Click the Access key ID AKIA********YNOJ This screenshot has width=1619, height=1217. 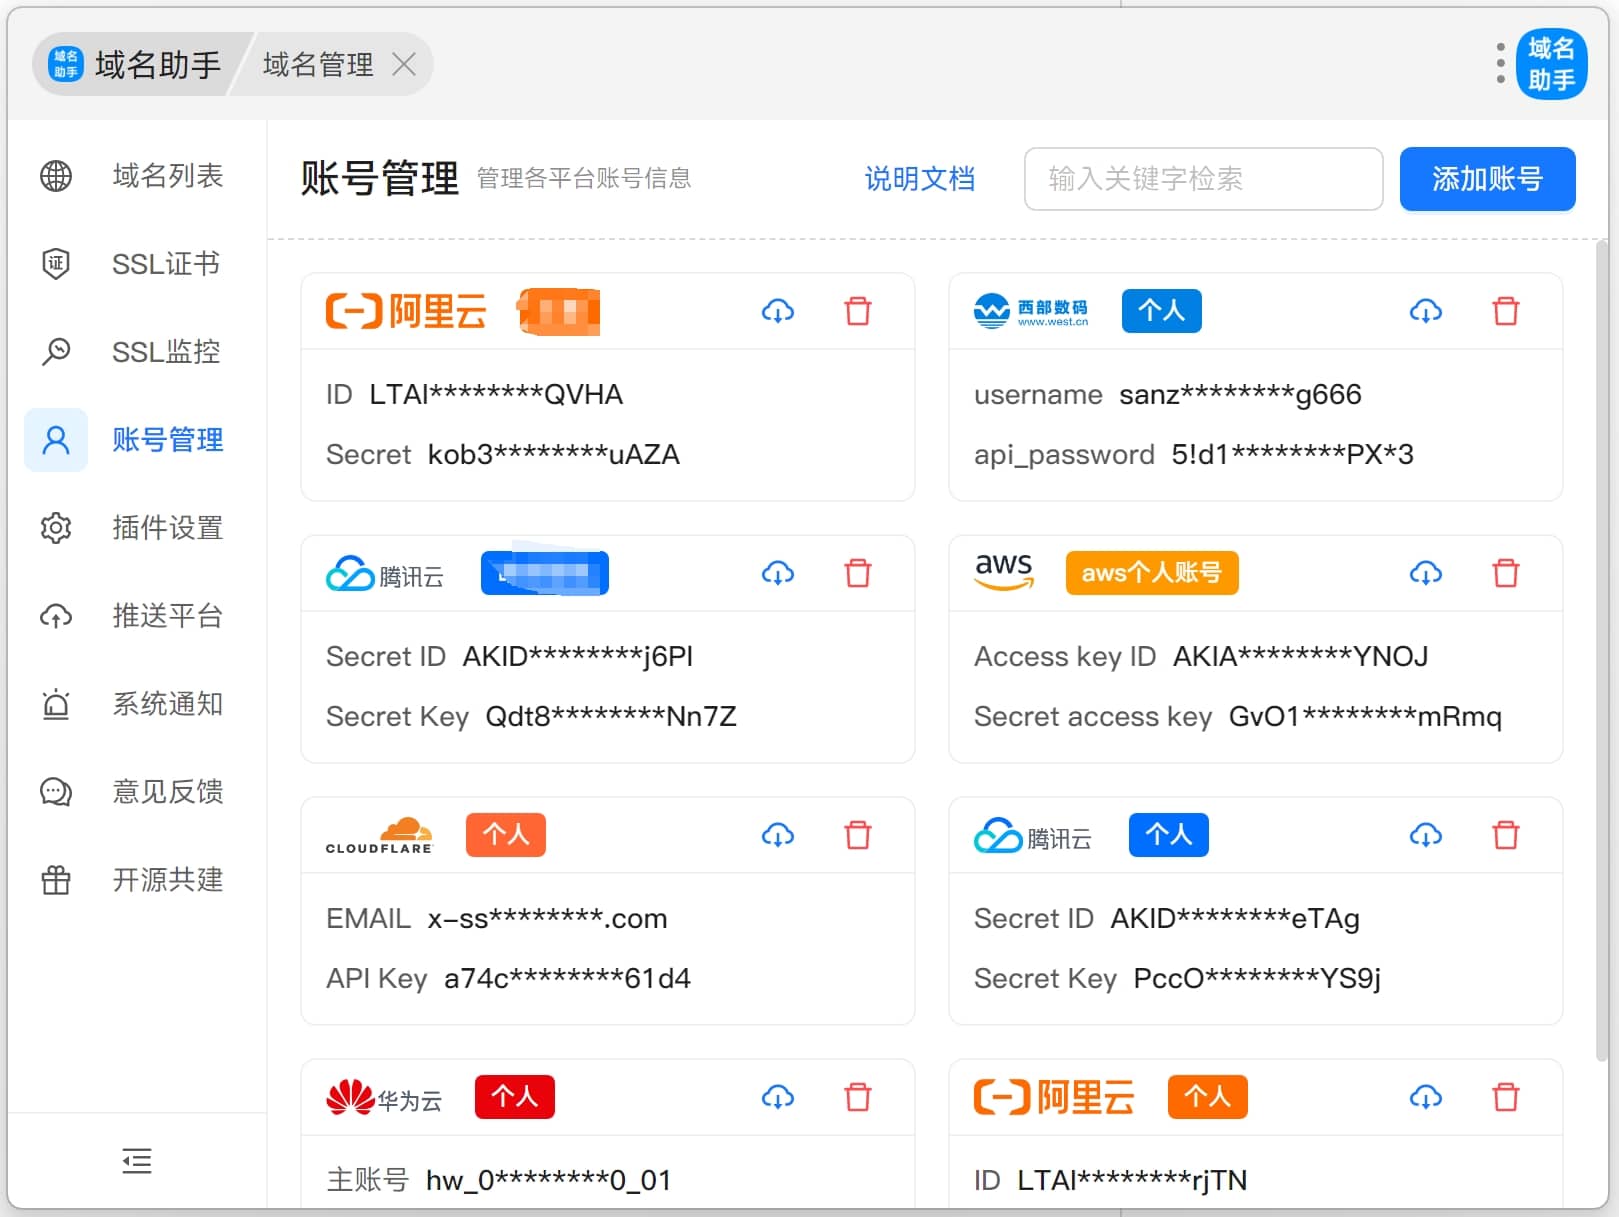pyautogui.click(x=1300, y=657)
